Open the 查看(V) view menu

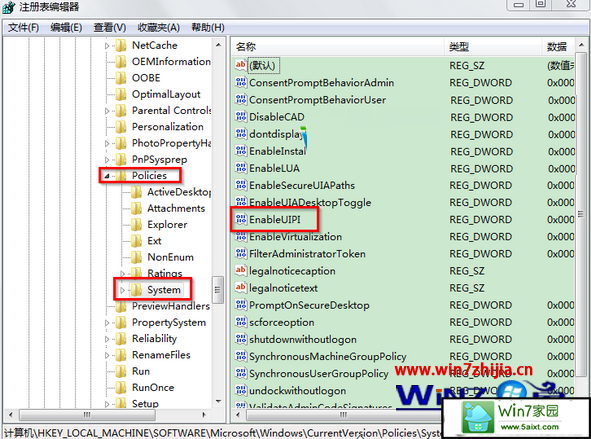(x=110, y=28)
